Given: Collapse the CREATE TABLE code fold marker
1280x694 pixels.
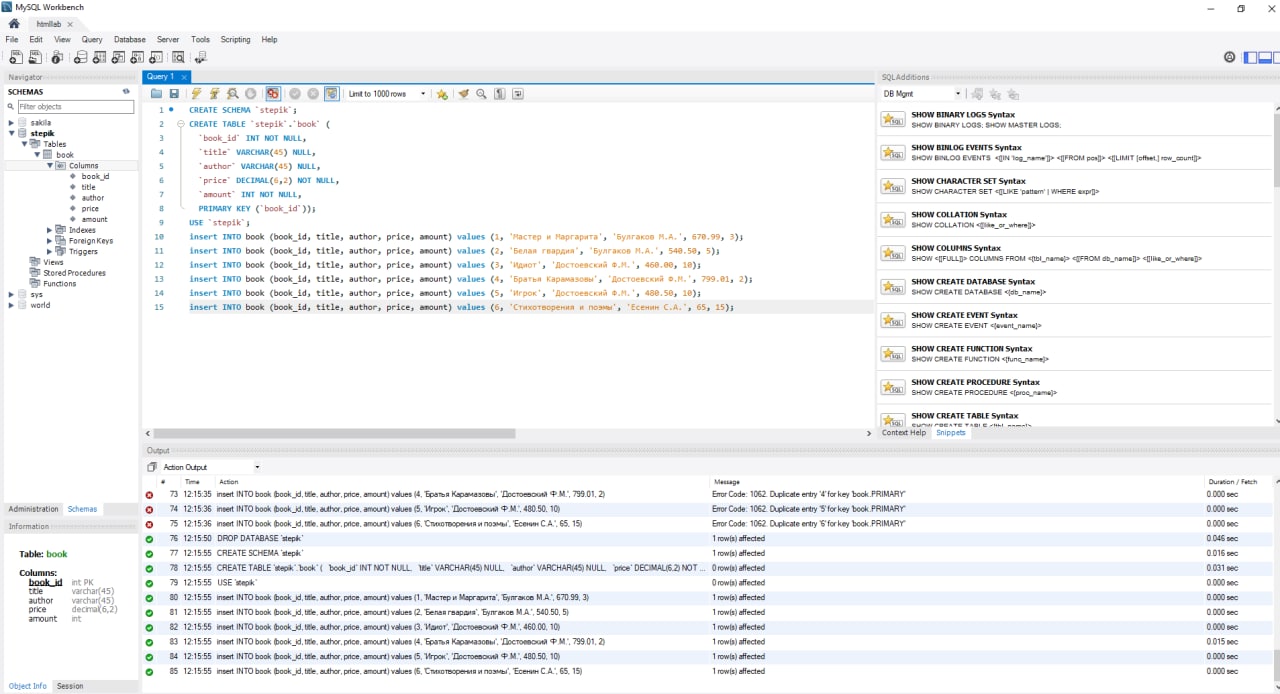Looking at the screenshot, I should [180, 124].
